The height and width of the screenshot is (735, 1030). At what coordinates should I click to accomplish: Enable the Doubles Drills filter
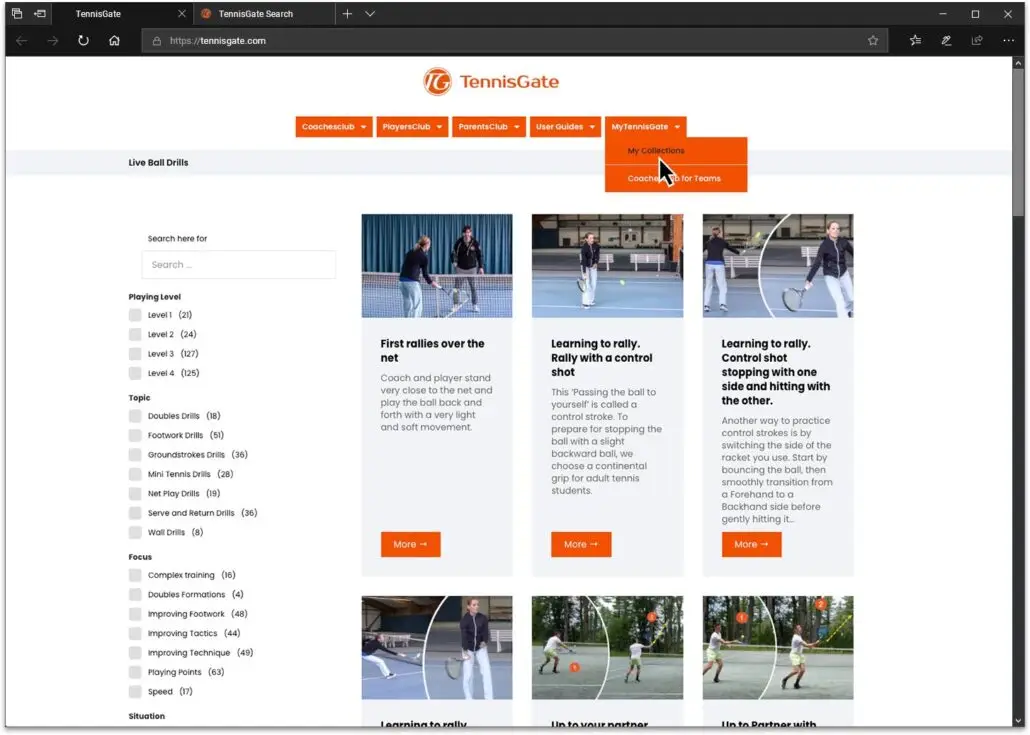135,416
